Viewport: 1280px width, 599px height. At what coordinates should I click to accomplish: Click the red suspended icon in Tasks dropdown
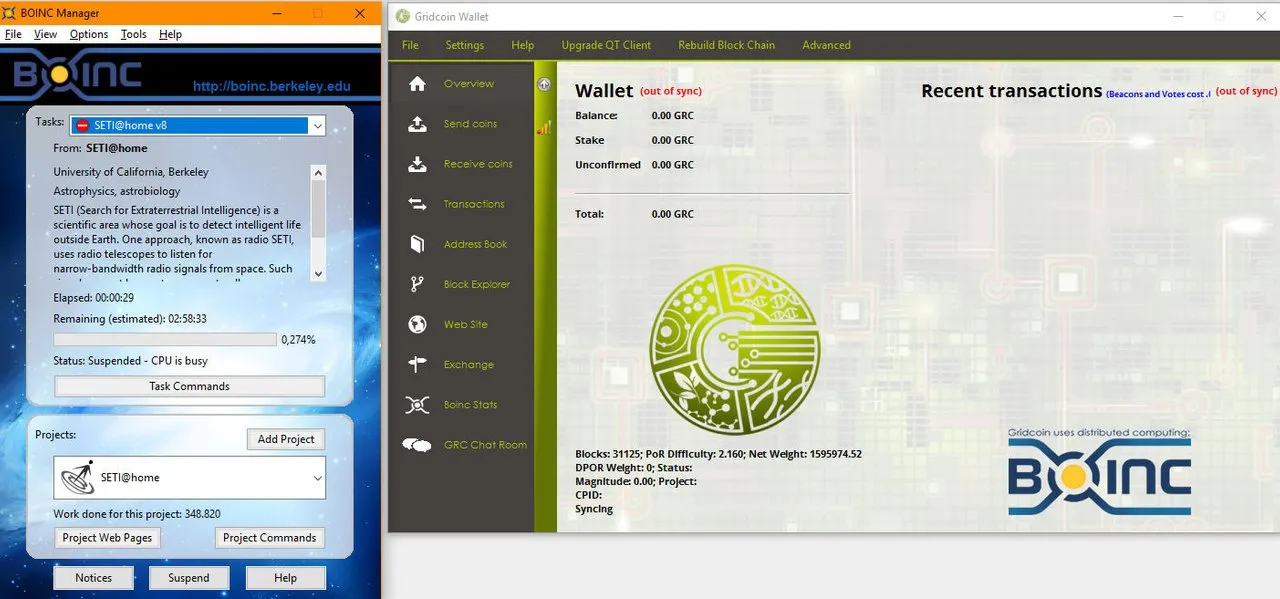[83, 126]
